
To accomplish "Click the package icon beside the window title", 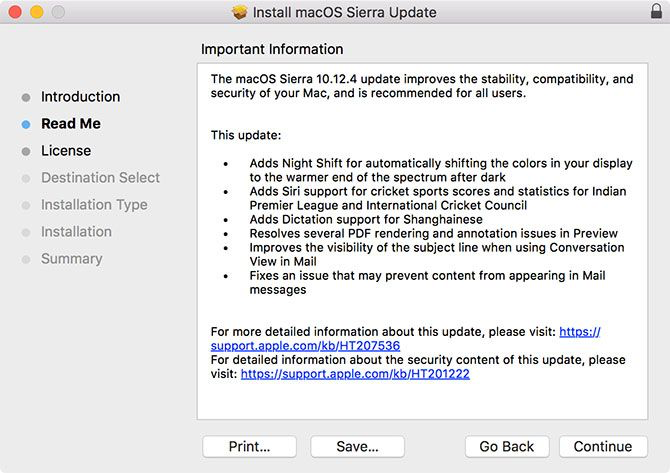I will (239, 13).
